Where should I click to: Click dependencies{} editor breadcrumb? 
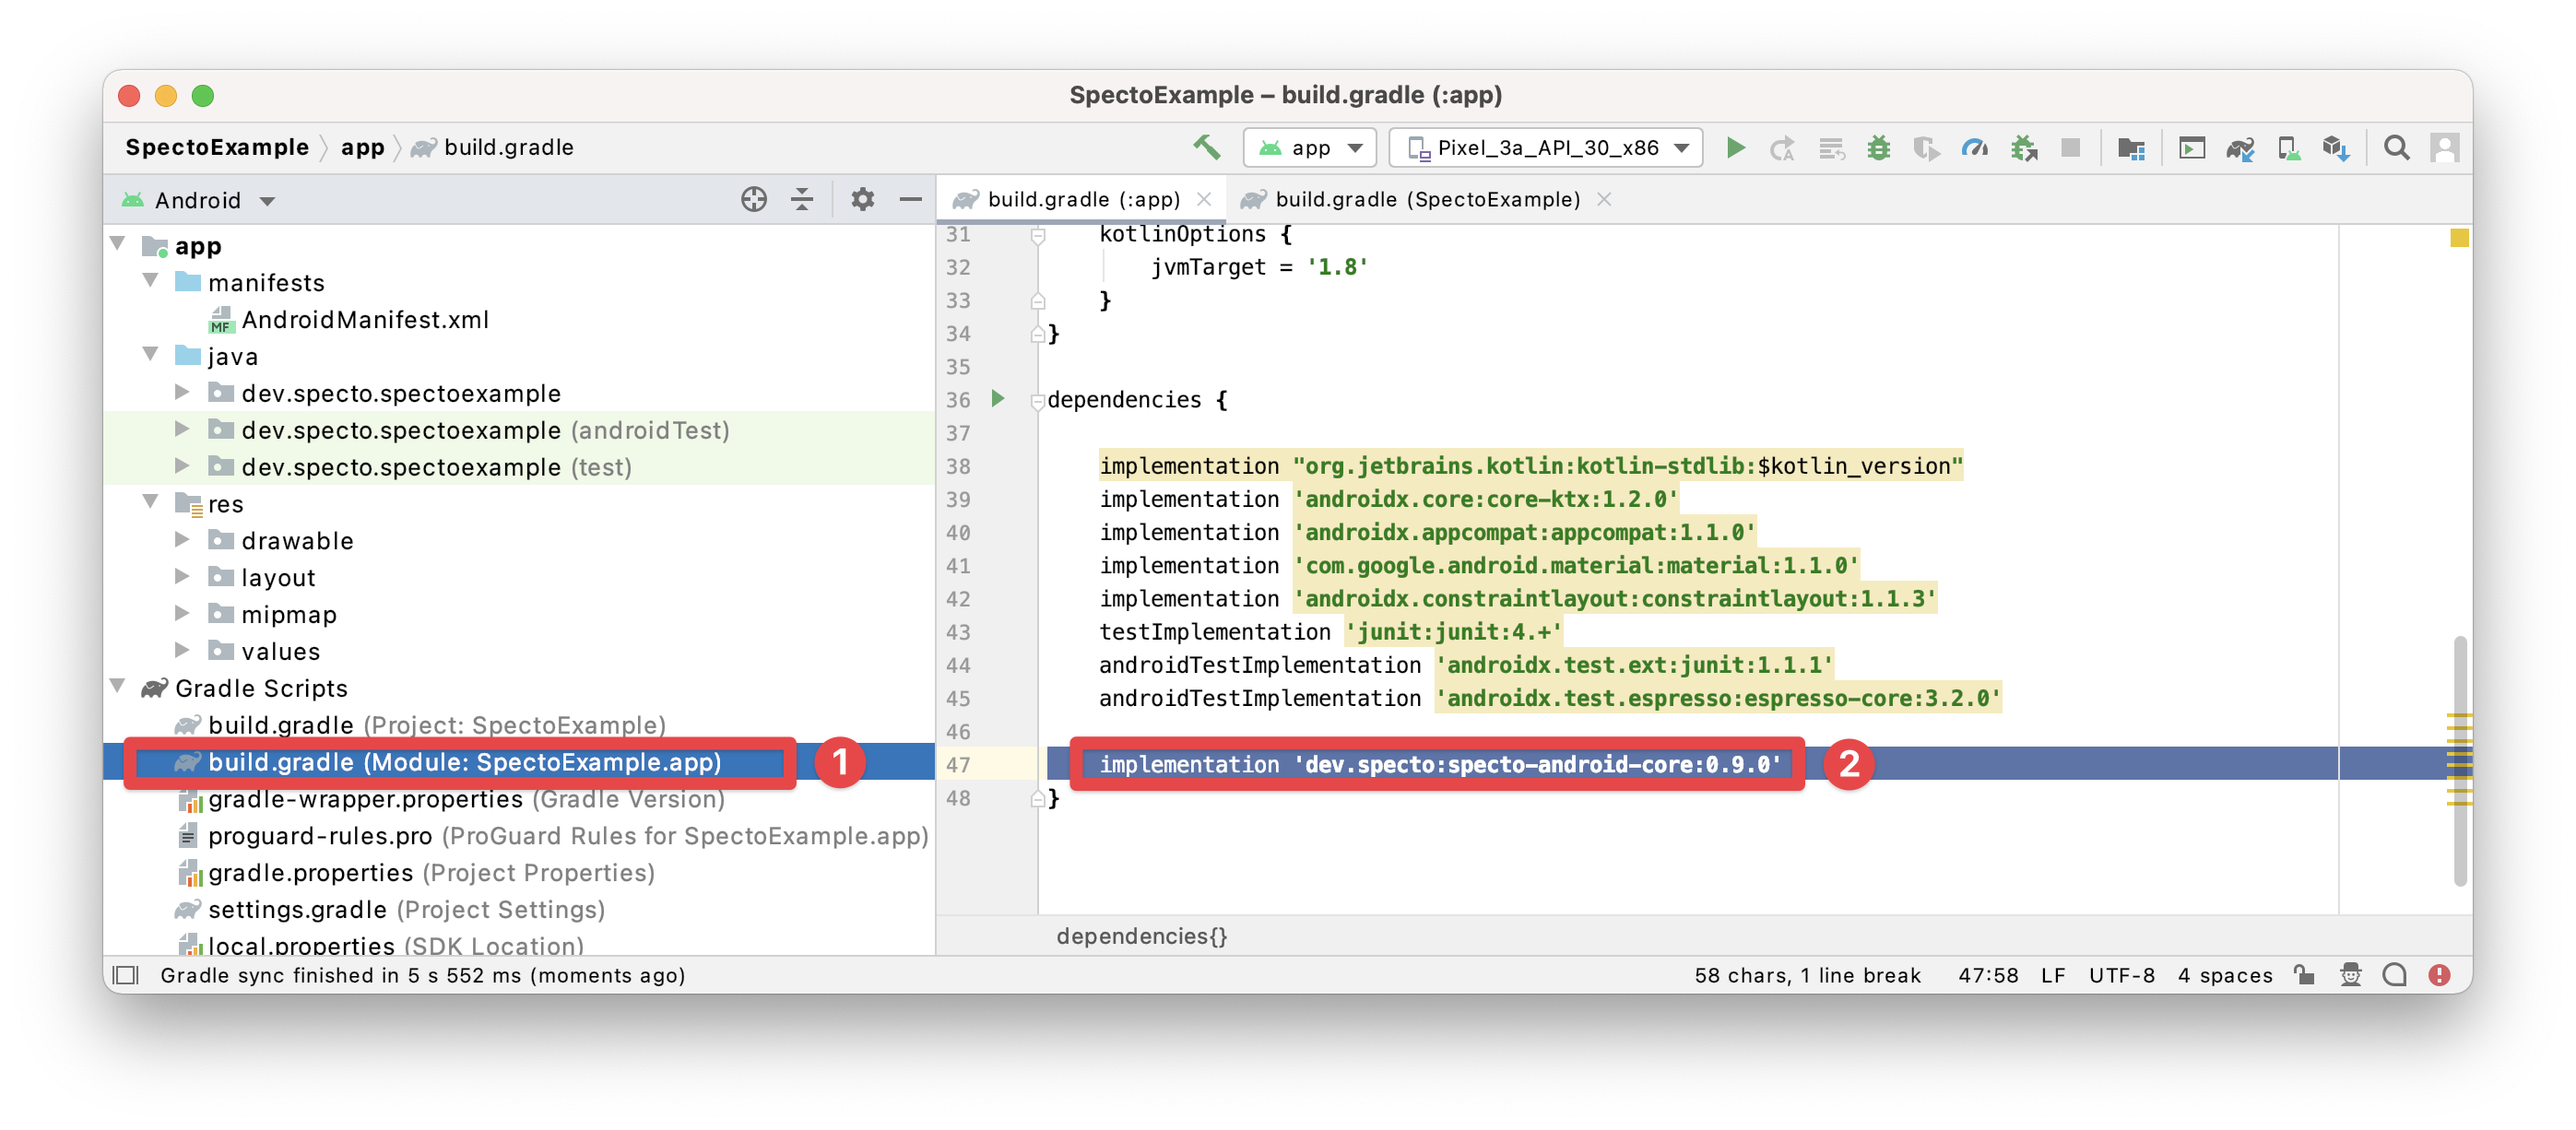(1141, 936)
